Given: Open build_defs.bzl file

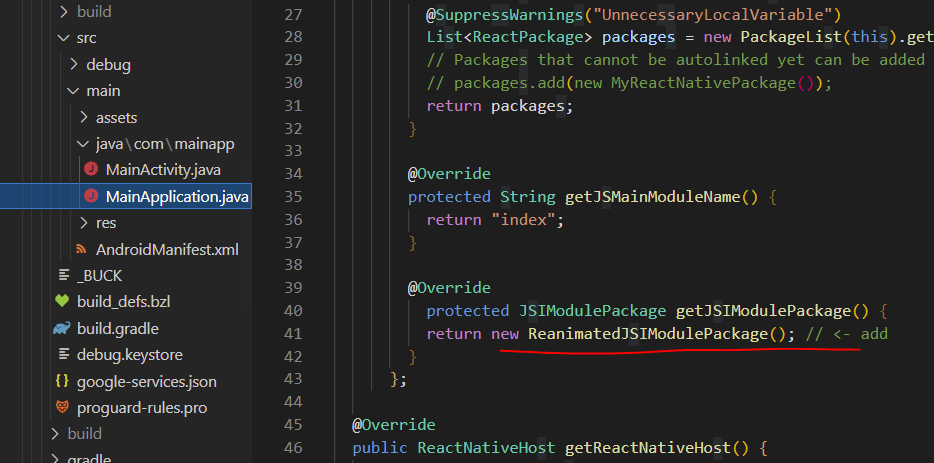Looking at the screenshot, I should pyautogui.click(x=123, y=302).
